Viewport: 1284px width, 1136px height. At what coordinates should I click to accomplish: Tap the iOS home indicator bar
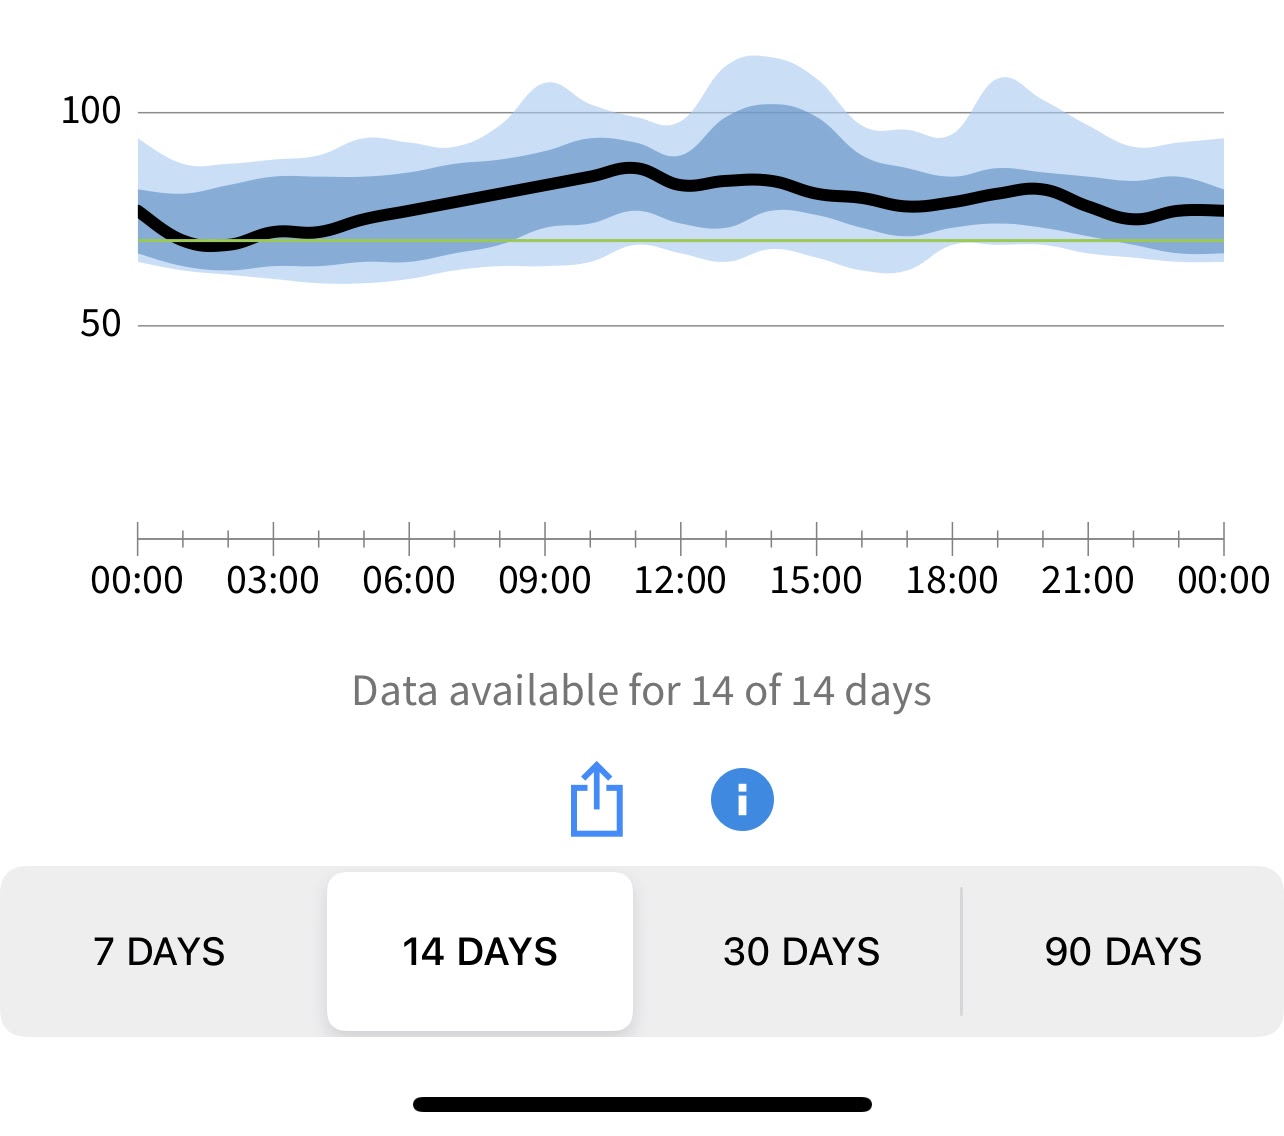(x=642, y=1104)
